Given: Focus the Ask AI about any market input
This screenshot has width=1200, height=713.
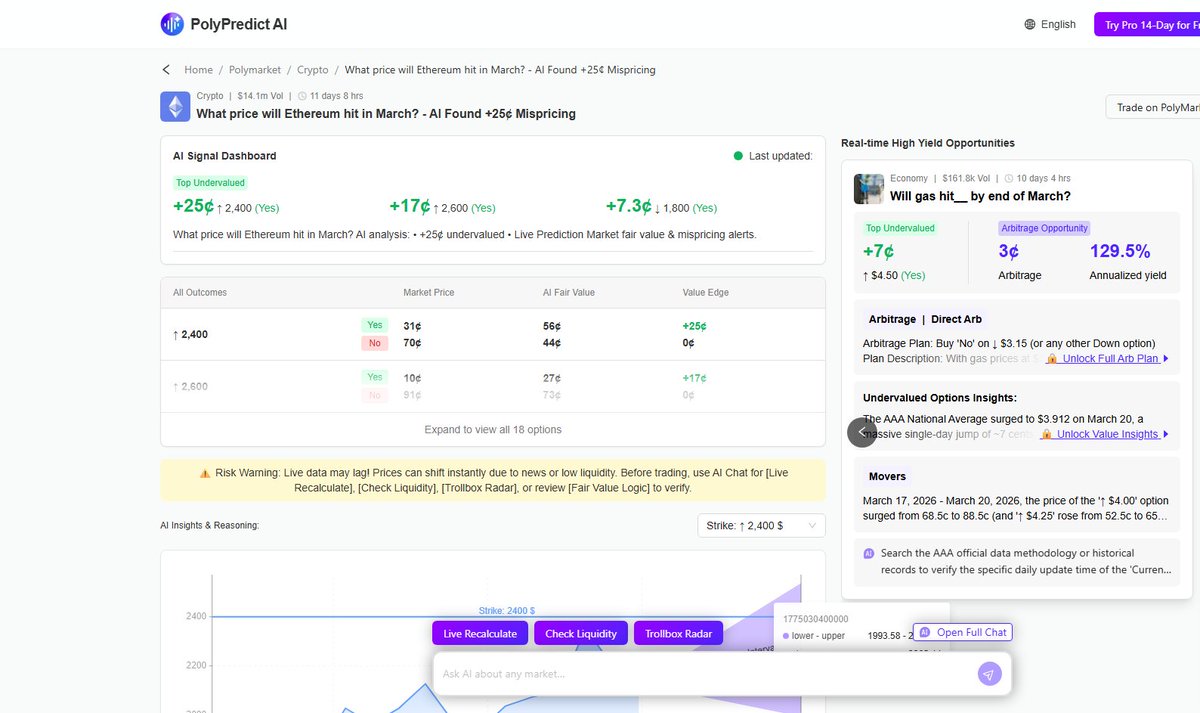Looking at the screenshot, I should pyautogui.click(x=706, y=674).
